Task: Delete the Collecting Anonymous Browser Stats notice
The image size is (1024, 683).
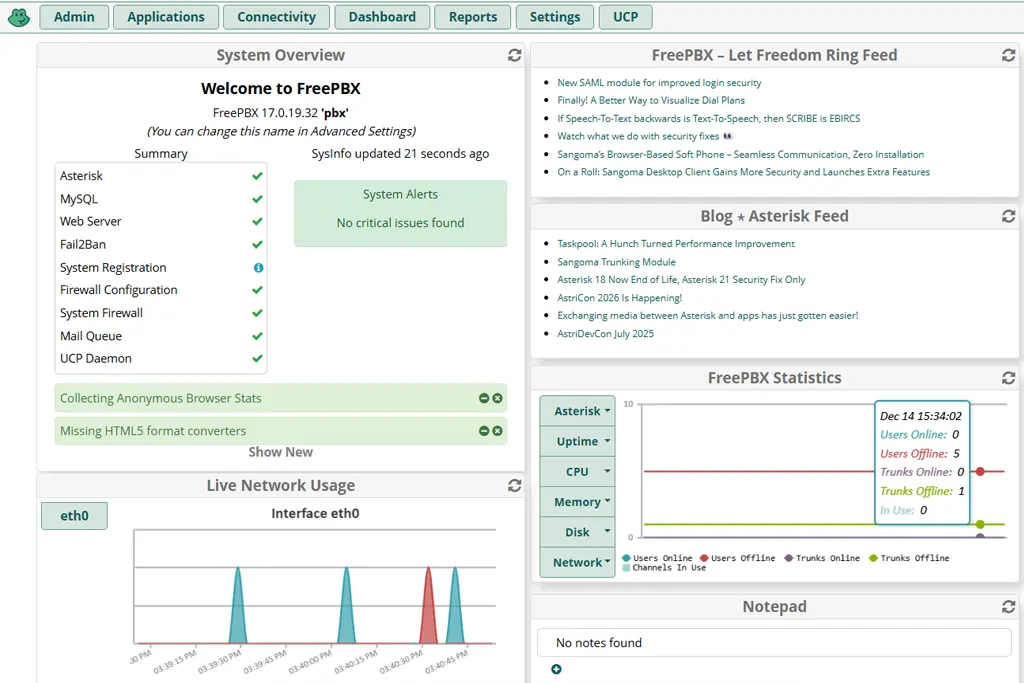Action: pyautogui.click(x=497, y=398)
